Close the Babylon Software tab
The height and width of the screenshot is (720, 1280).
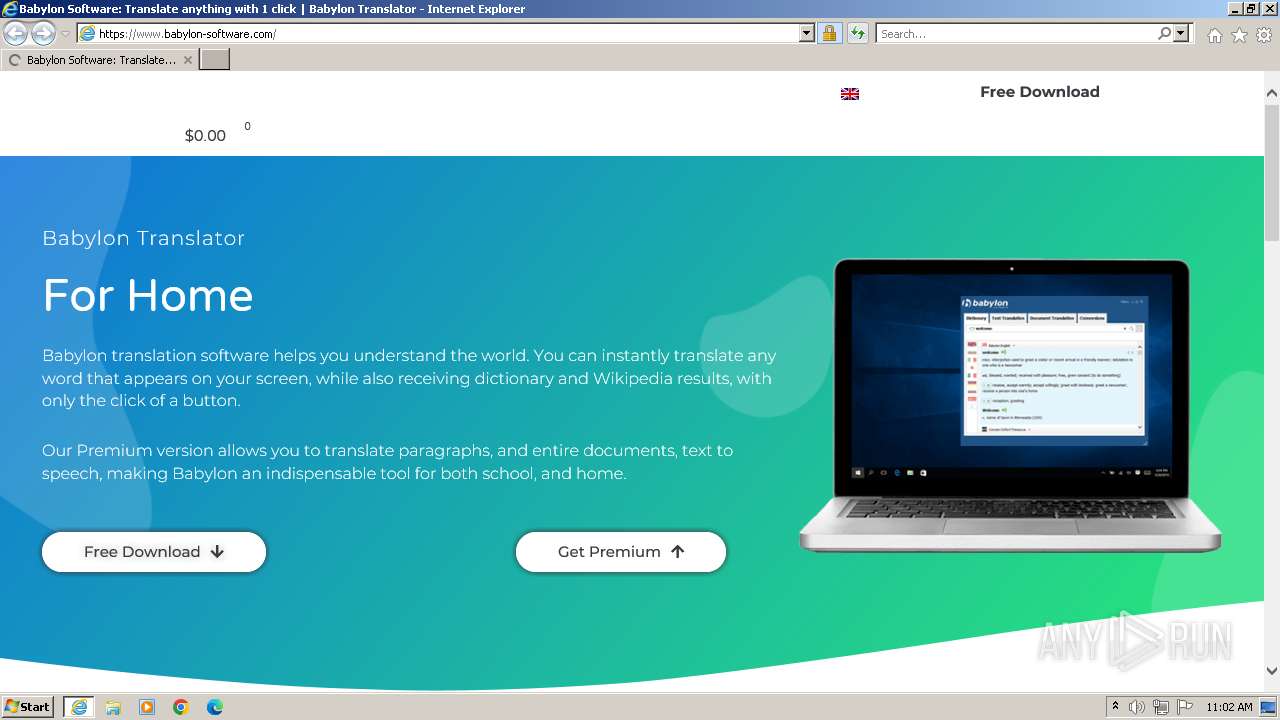(187, 60)
